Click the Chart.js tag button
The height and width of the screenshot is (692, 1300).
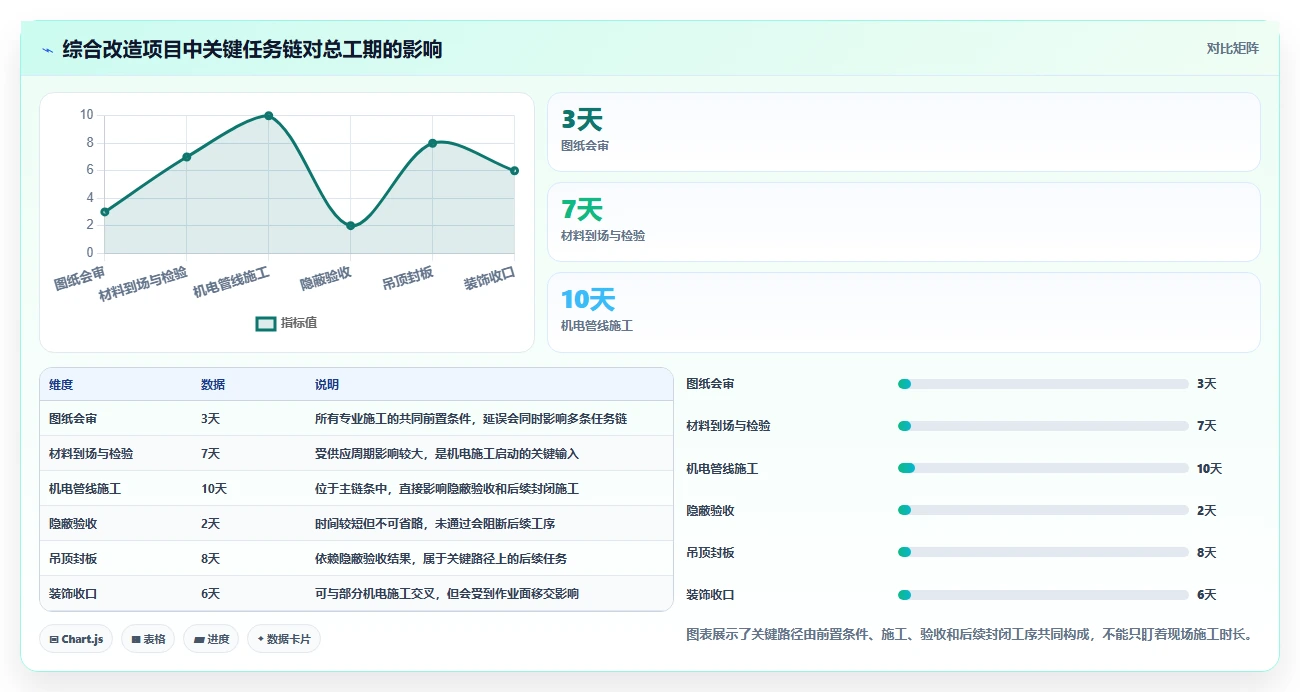(x=76, y=639)
